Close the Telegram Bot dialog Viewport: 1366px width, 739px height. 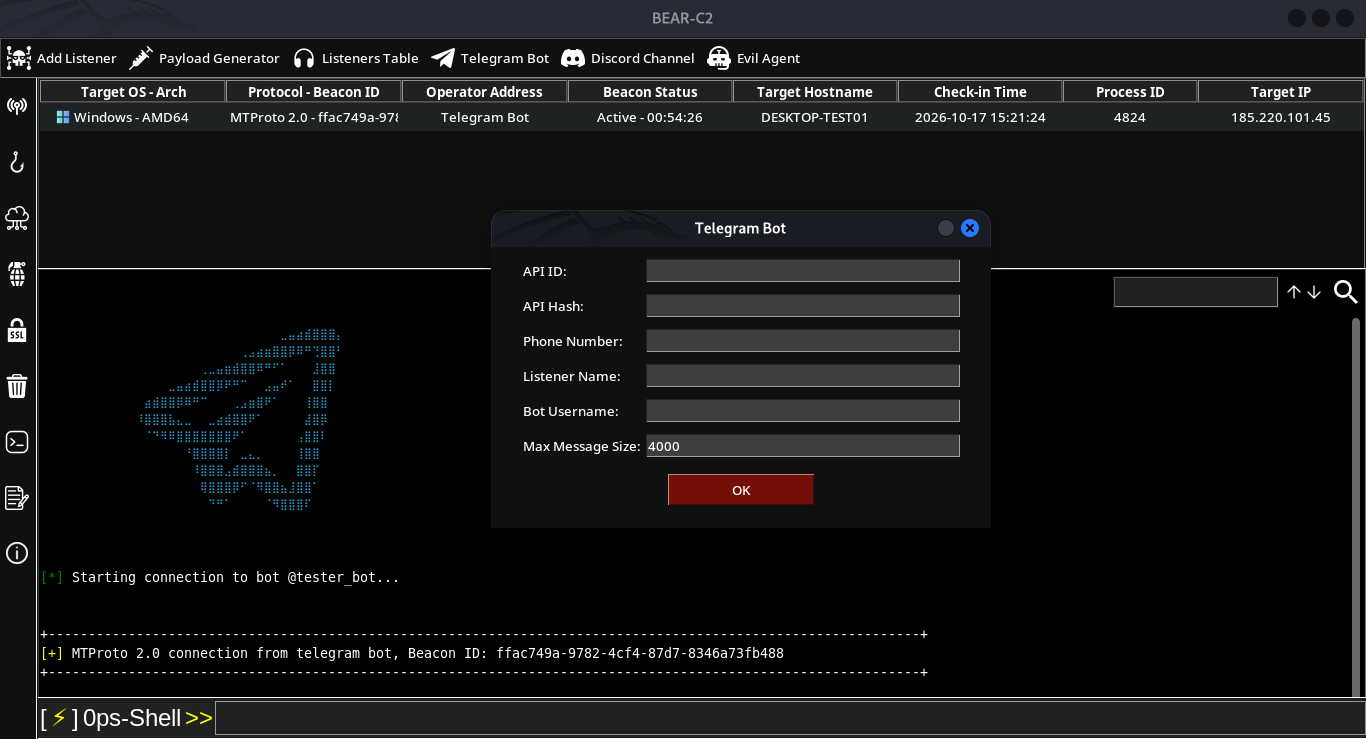coord(969,228)
